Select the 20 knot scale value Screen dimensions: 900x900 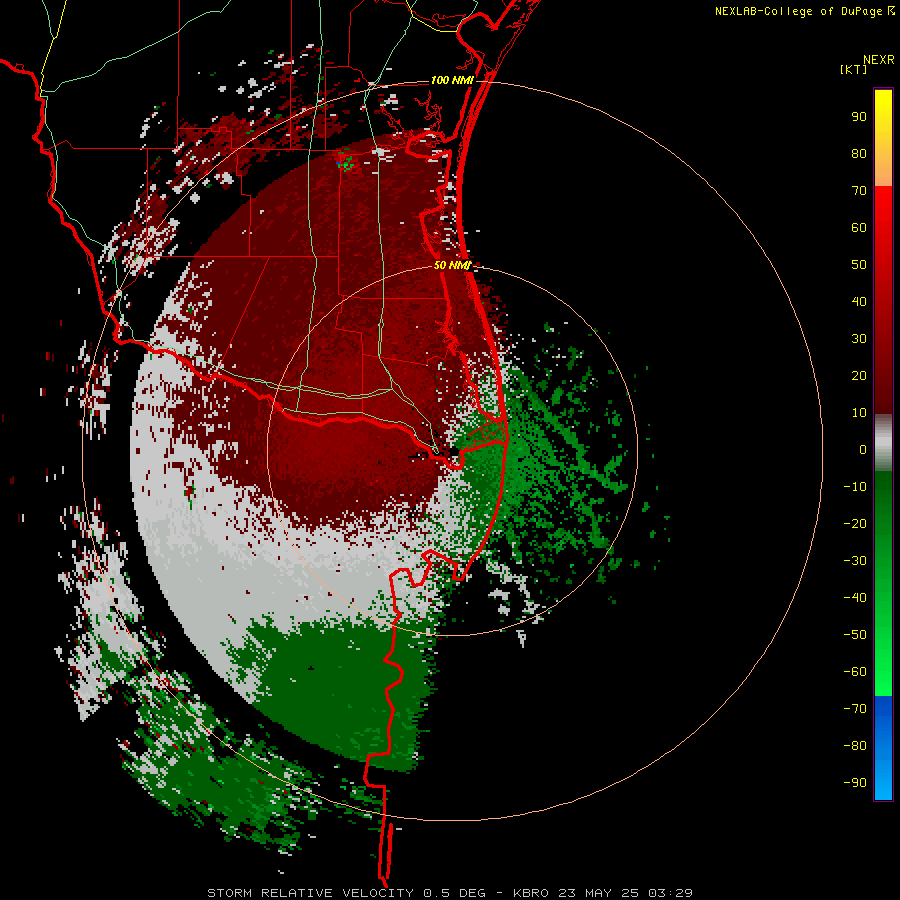click(859, 376)
